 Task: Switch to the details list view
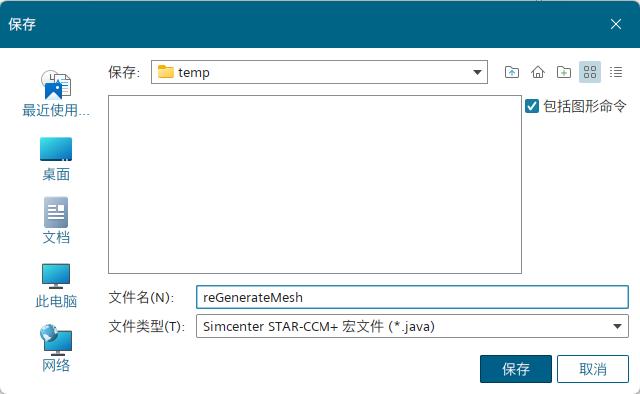click(x=616, y=72)
